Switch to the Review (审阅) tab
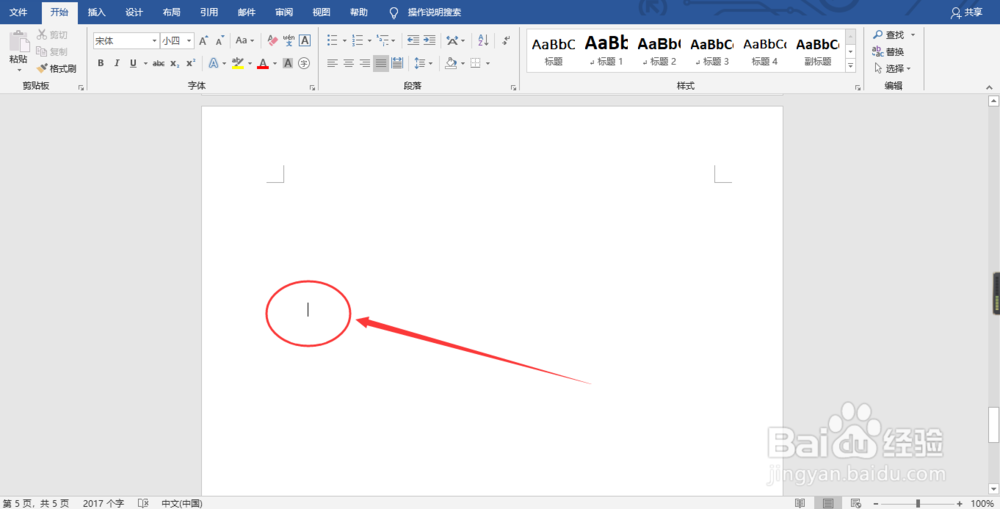Viewport: 1000px width, 509px height. tap(284, 12)
